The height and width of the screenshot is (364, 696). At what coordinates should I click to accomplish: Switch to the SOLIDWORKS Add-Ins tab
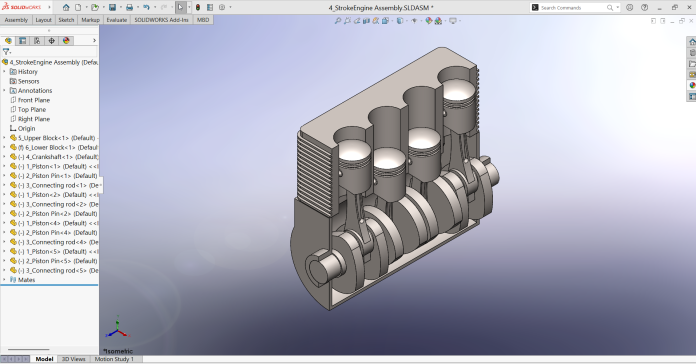(x=161, y=20)
